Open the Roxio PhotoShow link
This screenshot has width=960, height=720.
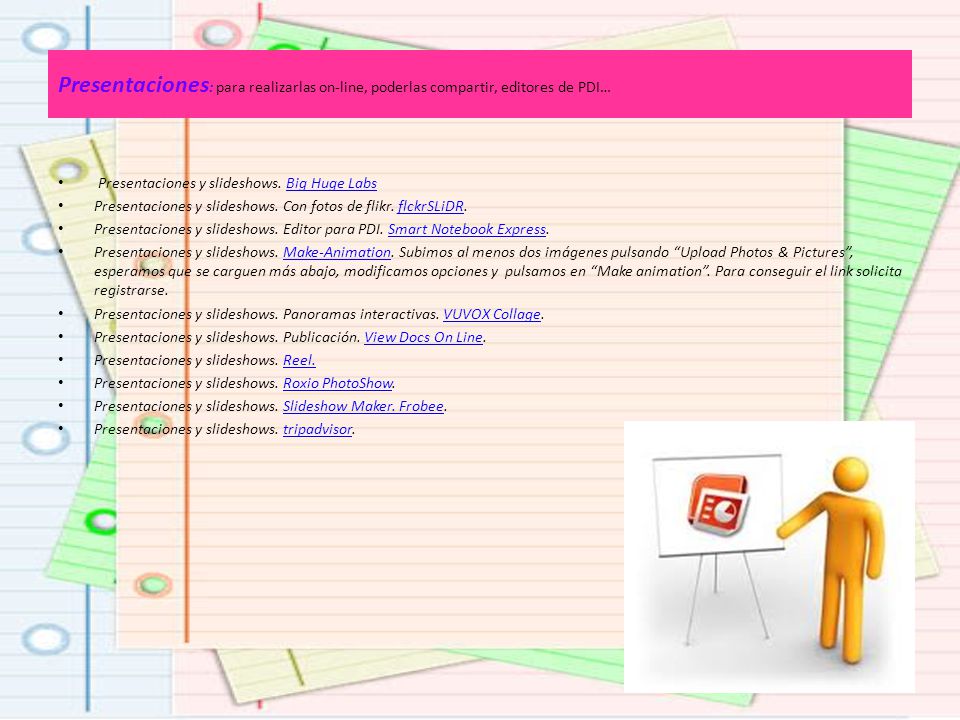(338, 383)
